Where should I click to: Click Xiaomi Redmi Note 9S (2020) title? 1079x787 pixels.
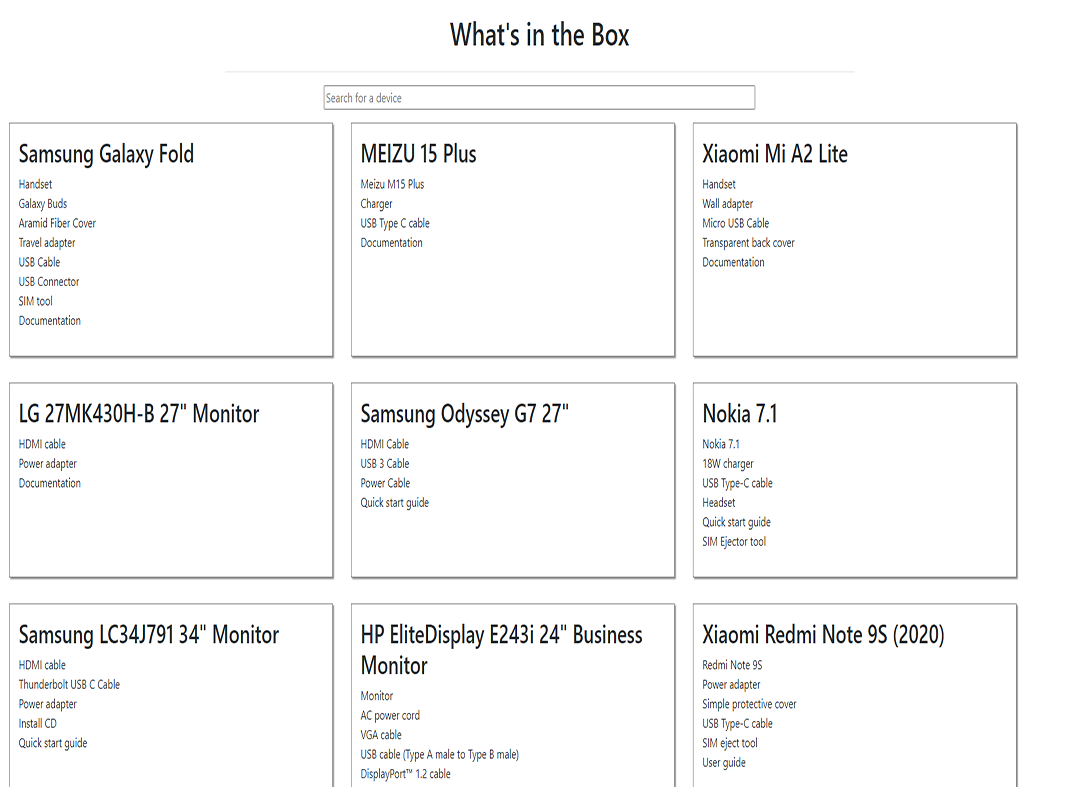point(823,635)
